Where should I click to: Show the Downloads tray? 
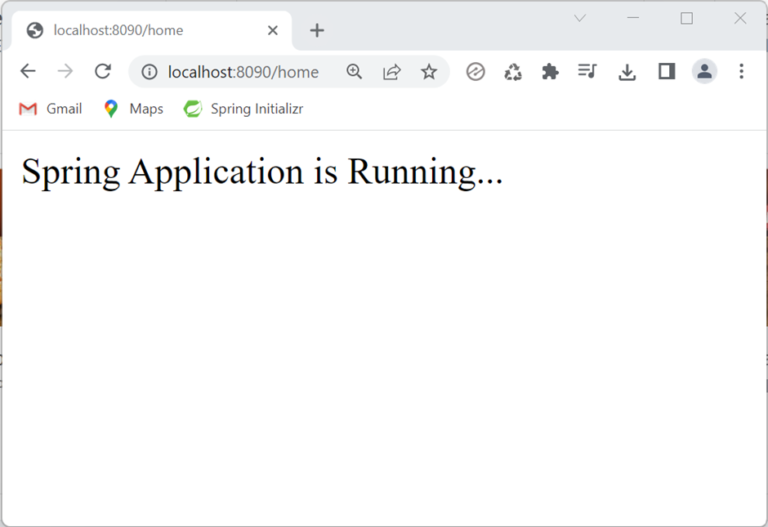click(x=627, y=72)
